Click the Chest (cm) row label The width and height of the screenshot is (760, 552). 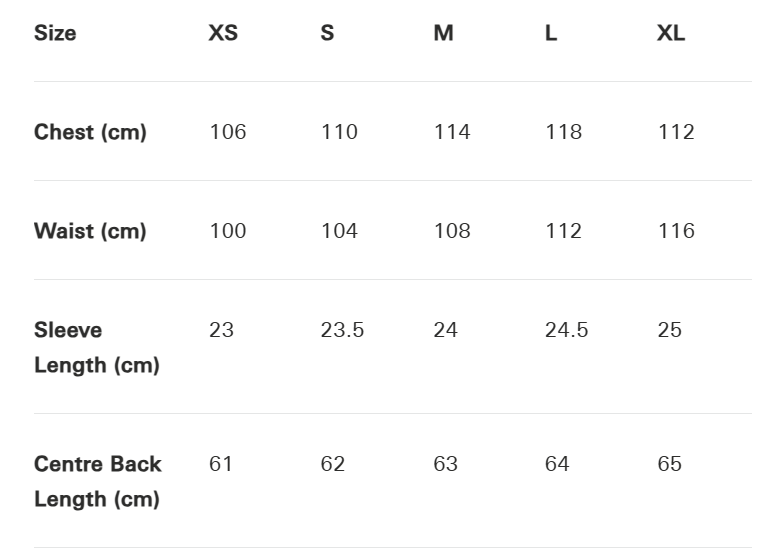[90, 132]
